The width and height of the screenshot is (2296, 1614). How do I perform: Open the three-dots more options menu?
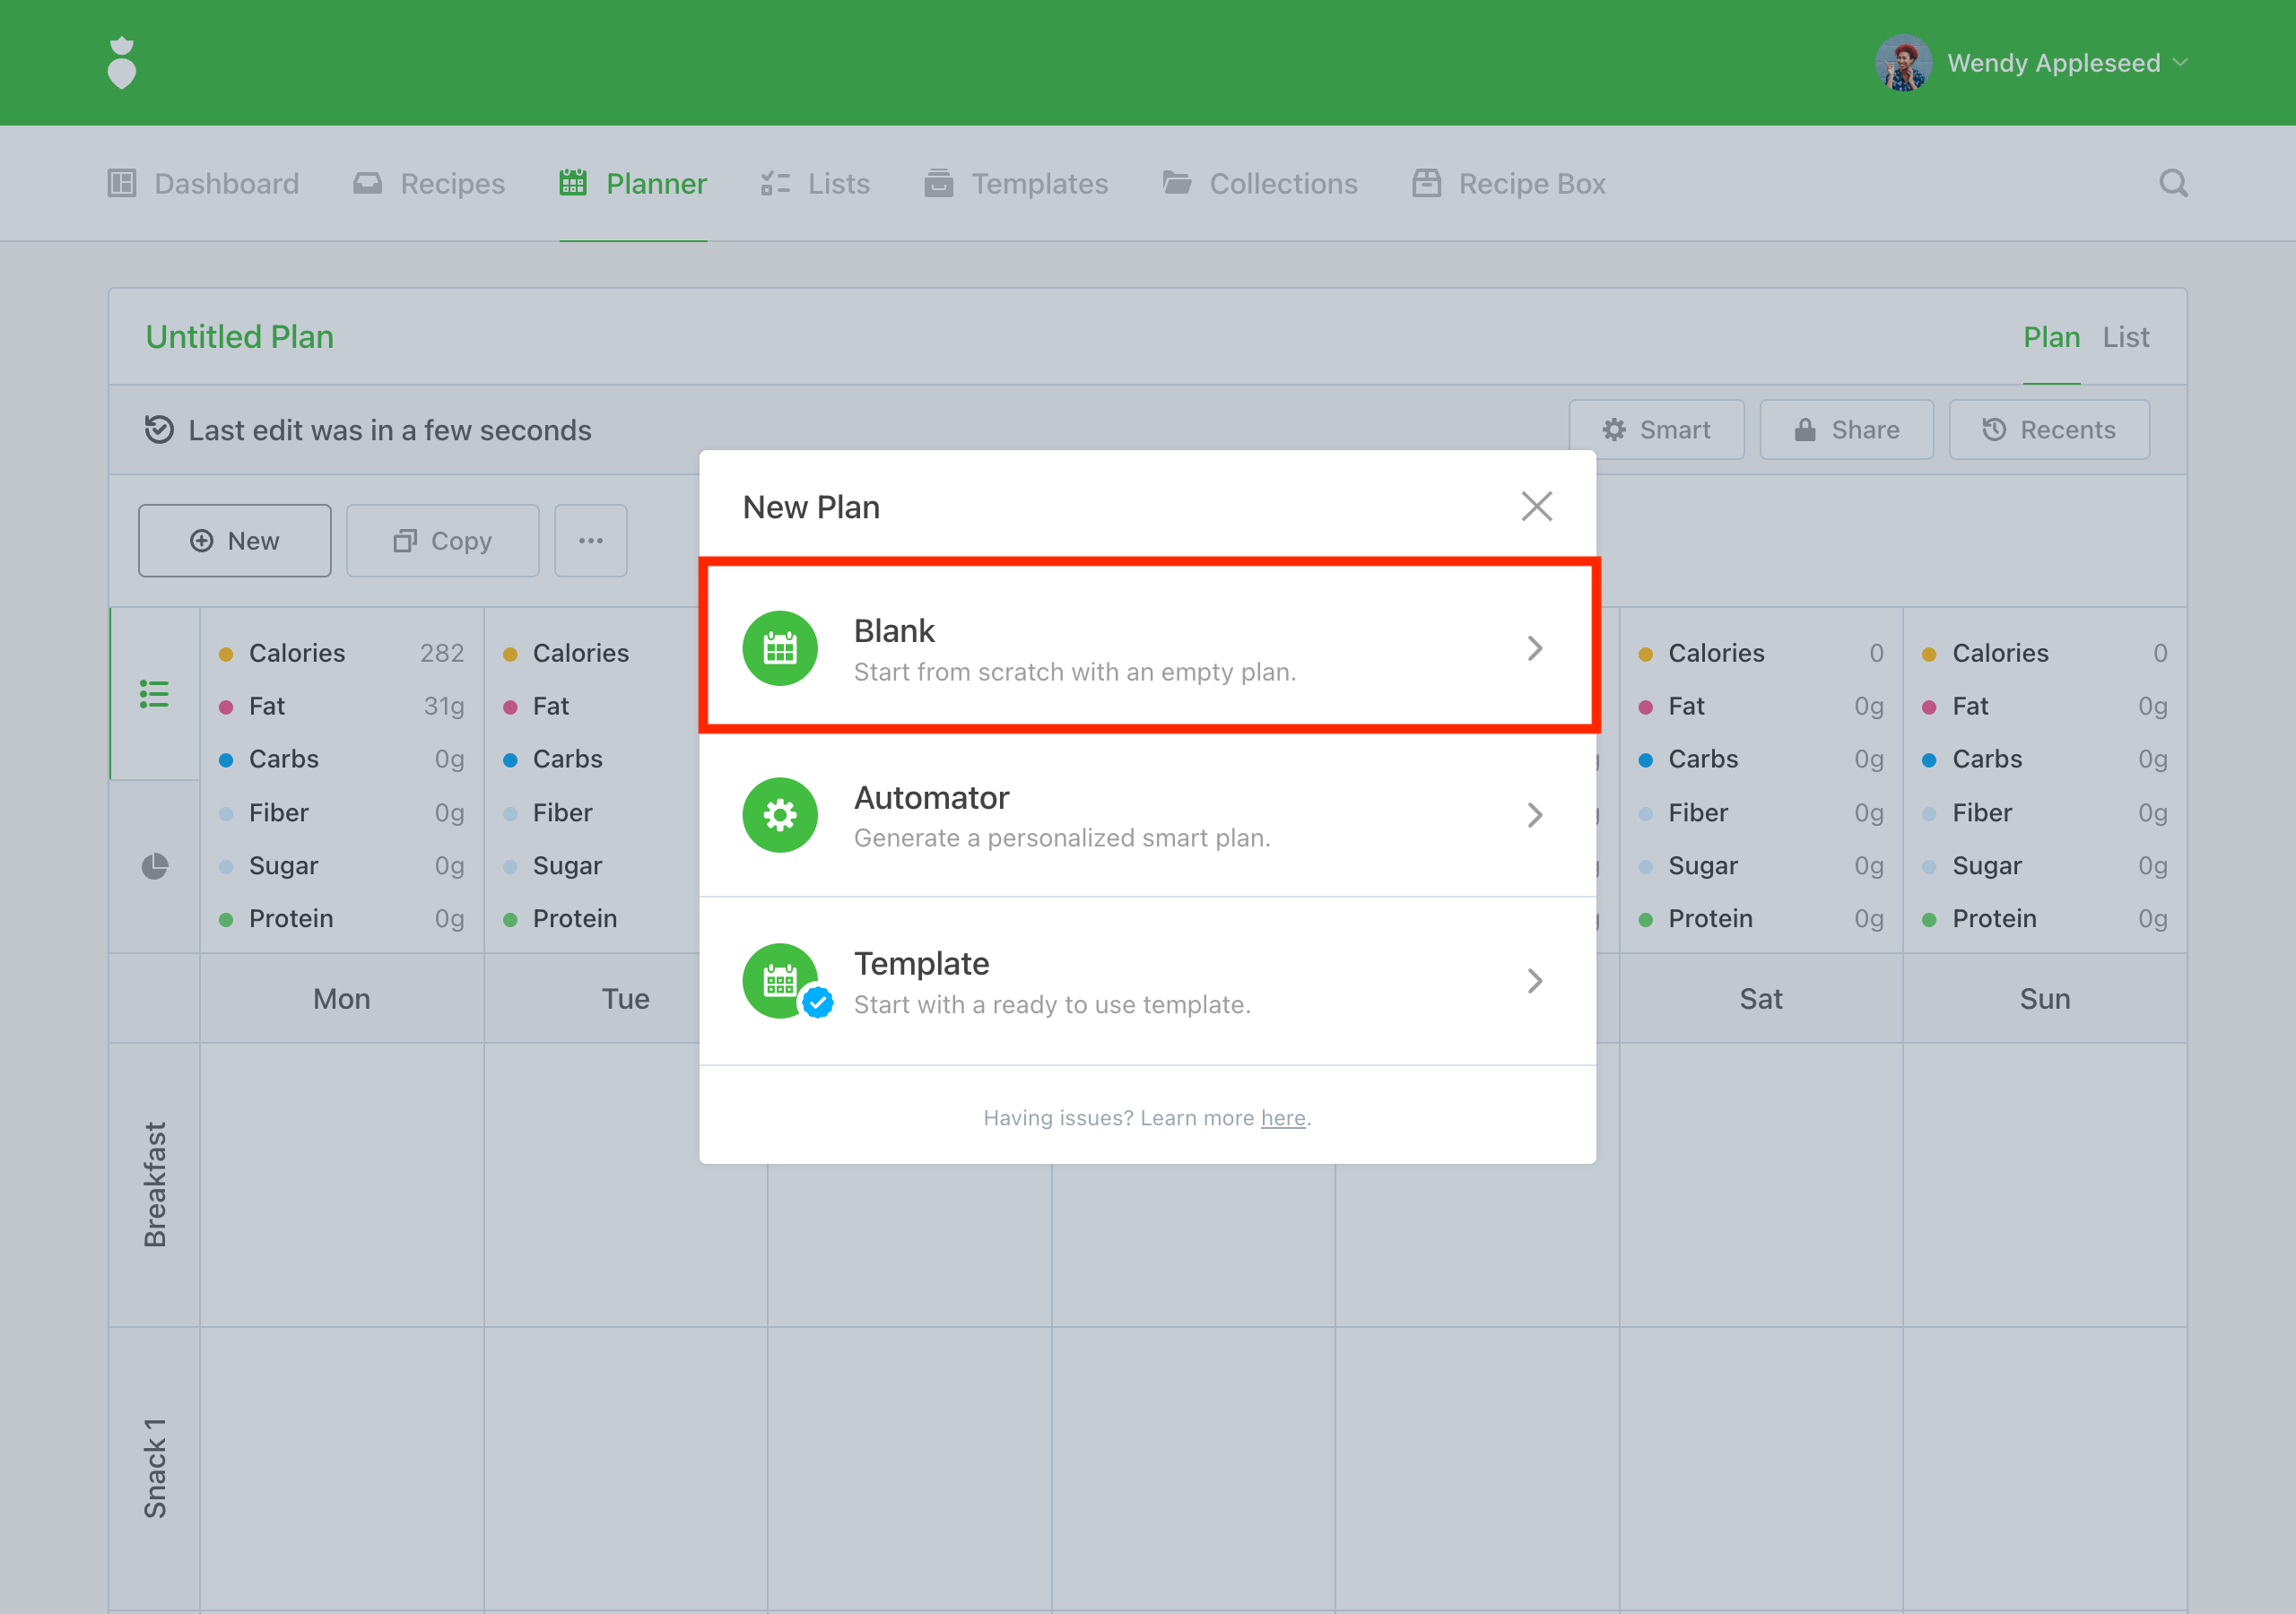coord(591,541)
